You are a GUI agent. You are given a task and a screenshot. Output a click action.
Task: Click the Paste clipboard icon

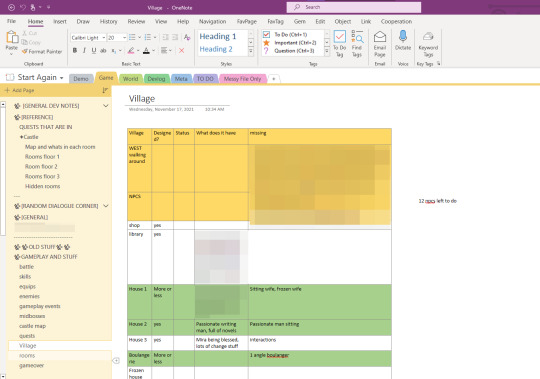click(x=12, y=37)
